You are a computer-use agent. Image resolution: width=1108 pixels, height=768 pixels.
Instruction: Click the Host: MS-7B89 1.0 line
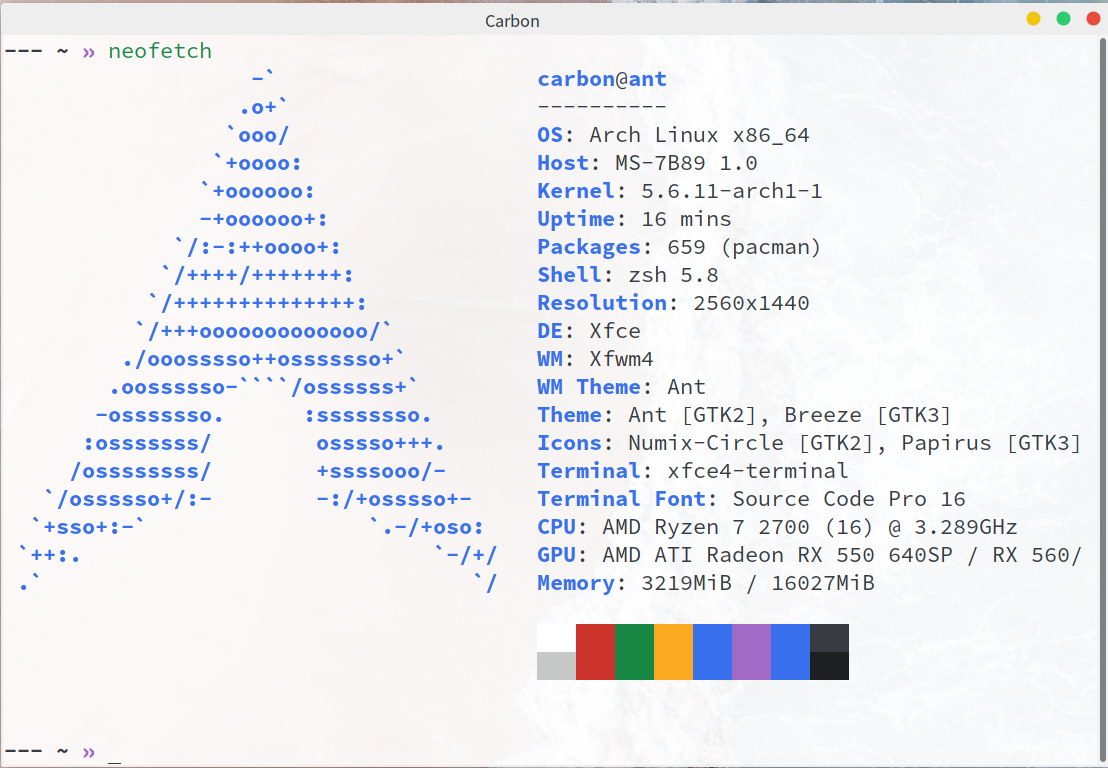point(647,163)
